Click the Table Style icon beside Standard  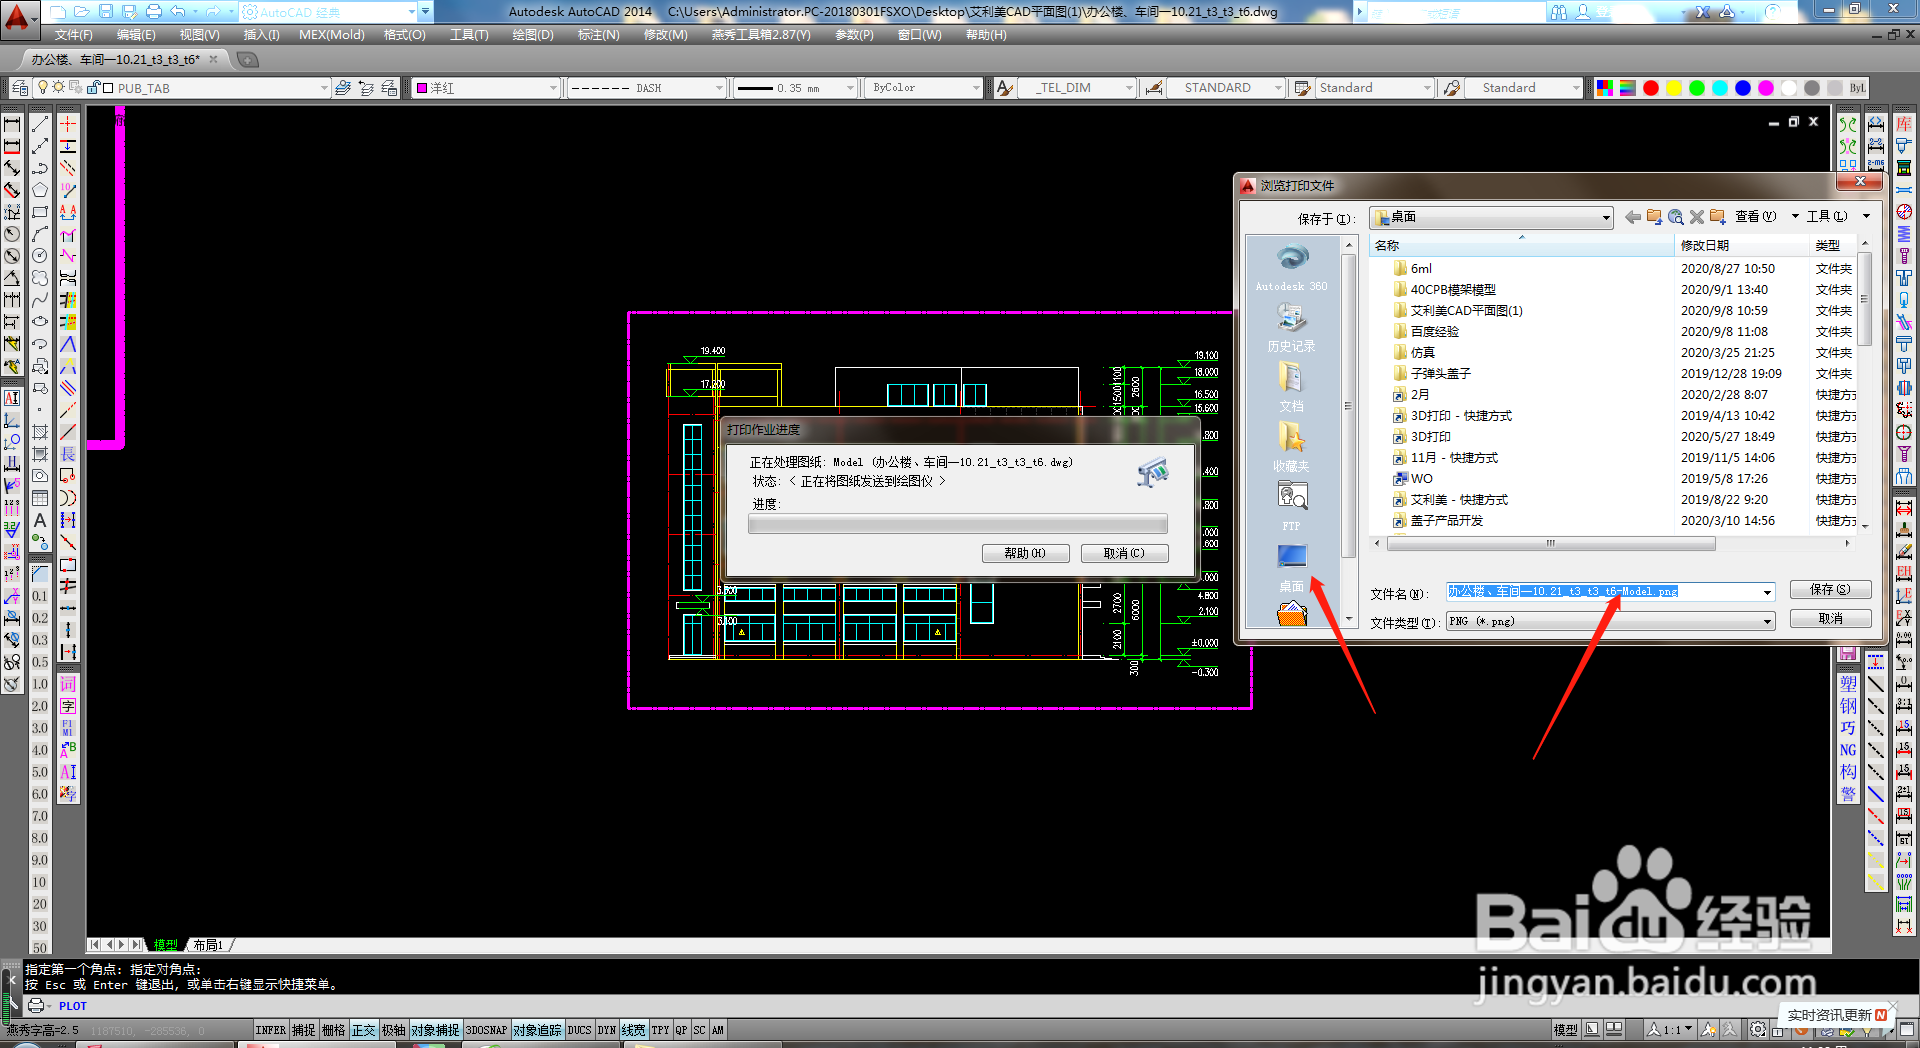pos(1302,88)
